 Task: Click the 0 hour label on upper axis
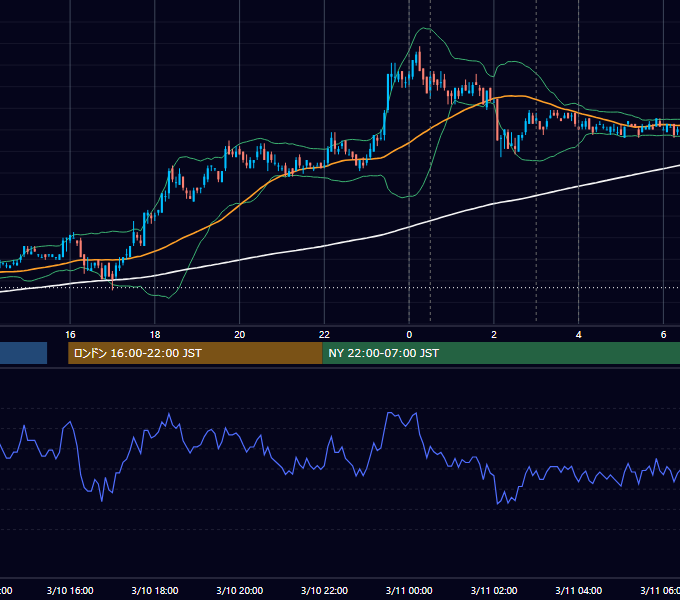click(409, 335)
